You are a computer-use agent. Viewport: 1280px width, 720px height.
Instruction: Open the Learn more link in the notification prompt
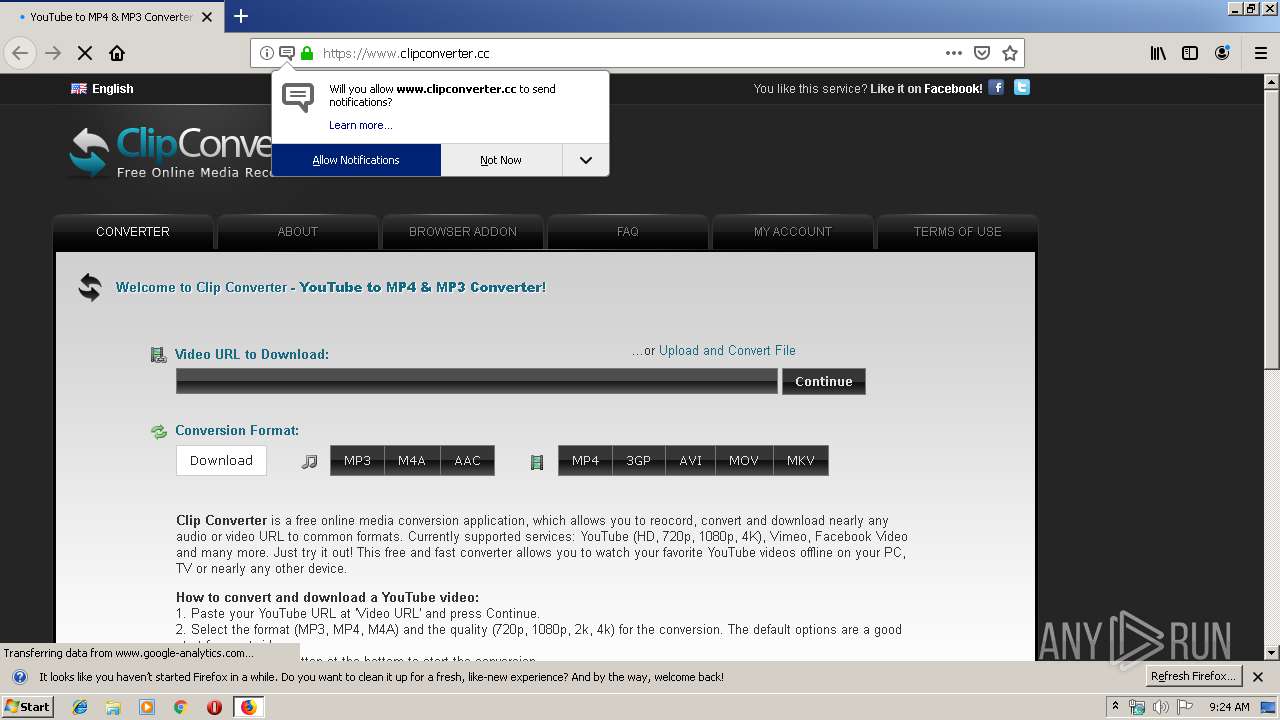coord(361,125)
